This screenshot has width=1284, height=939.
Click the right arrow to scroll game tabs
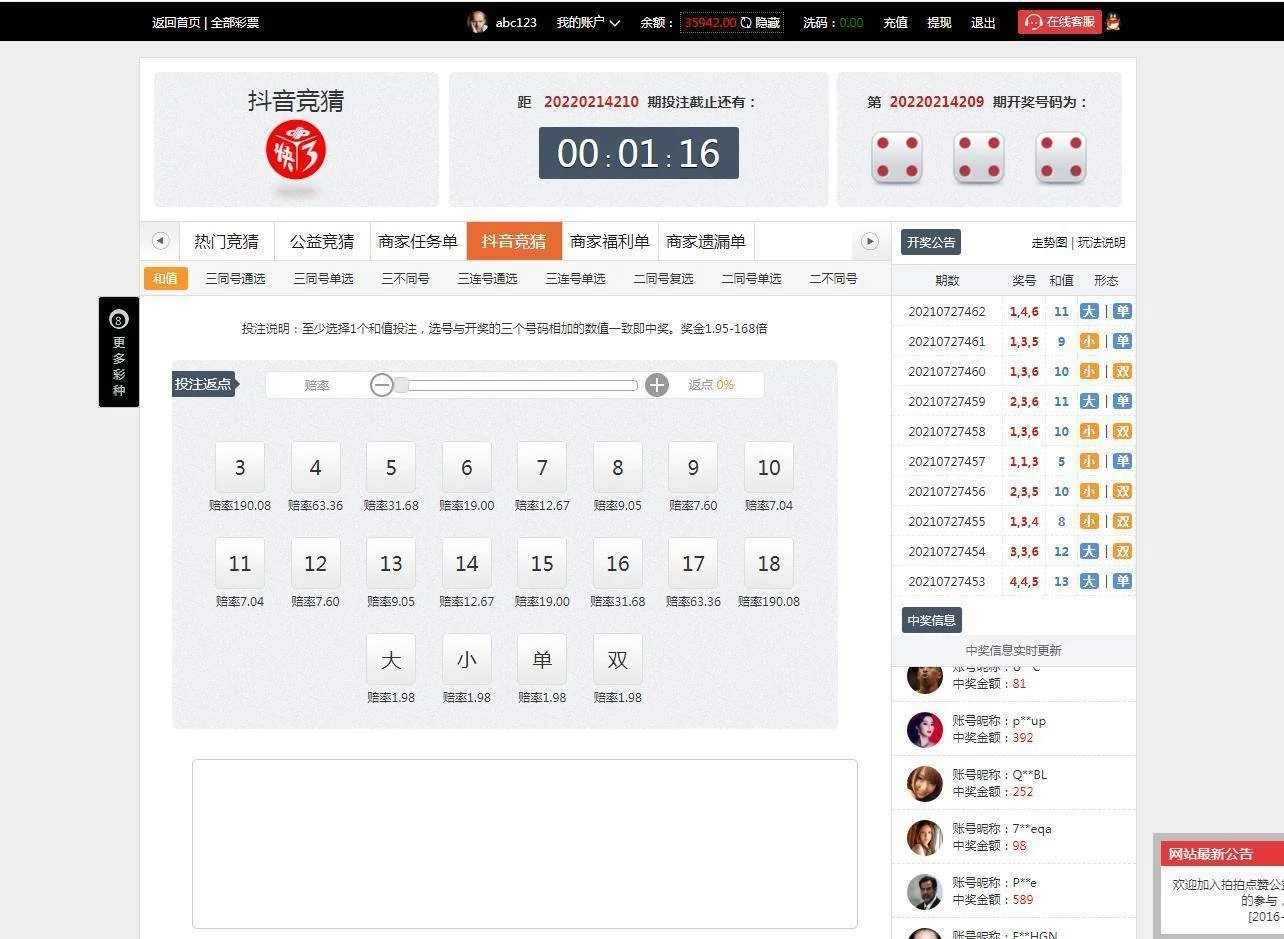point(869,241)
